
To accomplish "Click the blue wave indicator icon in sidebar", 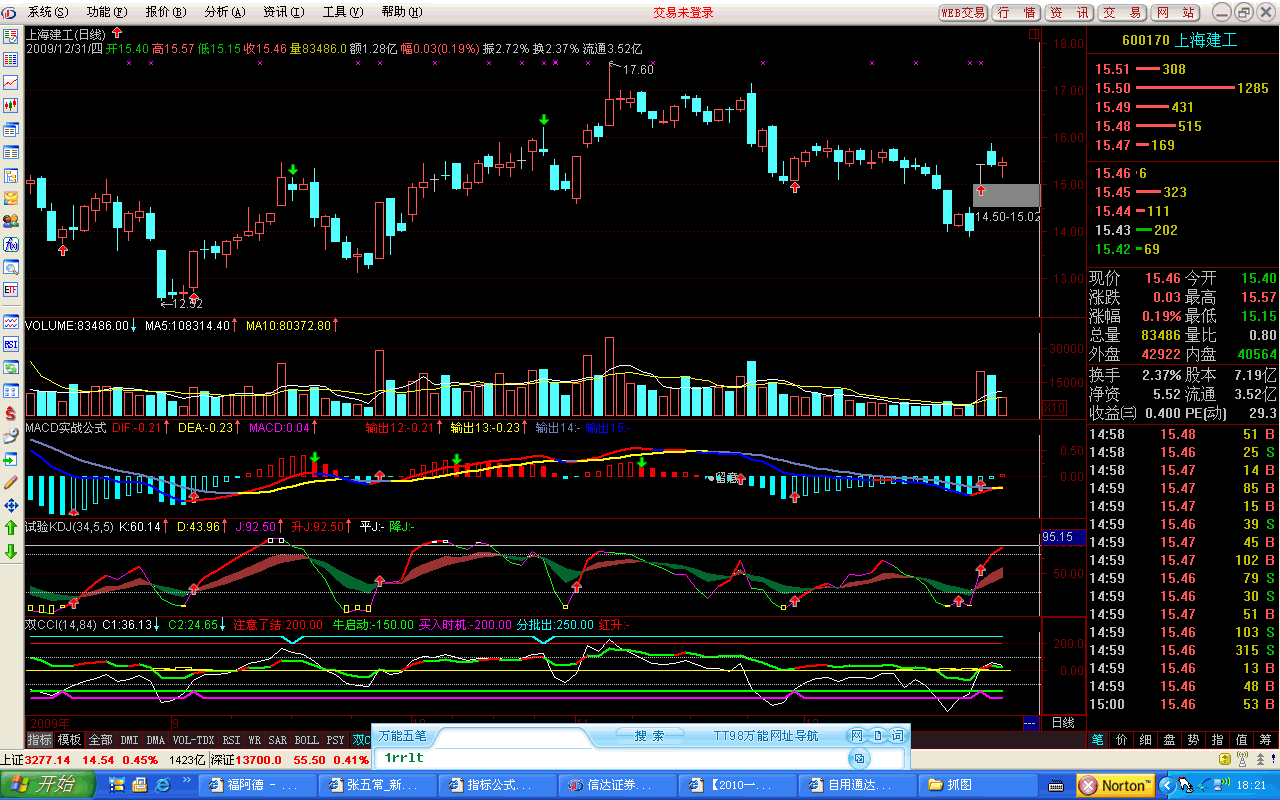I will (11, 321).
